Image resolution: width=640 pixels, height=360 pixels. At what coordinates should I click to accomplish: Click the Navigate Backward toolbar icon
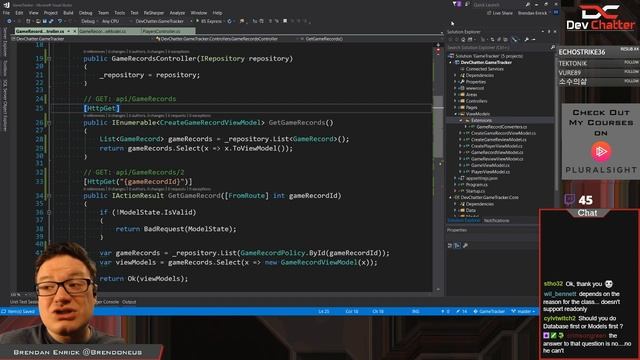(x=9, y=21)
